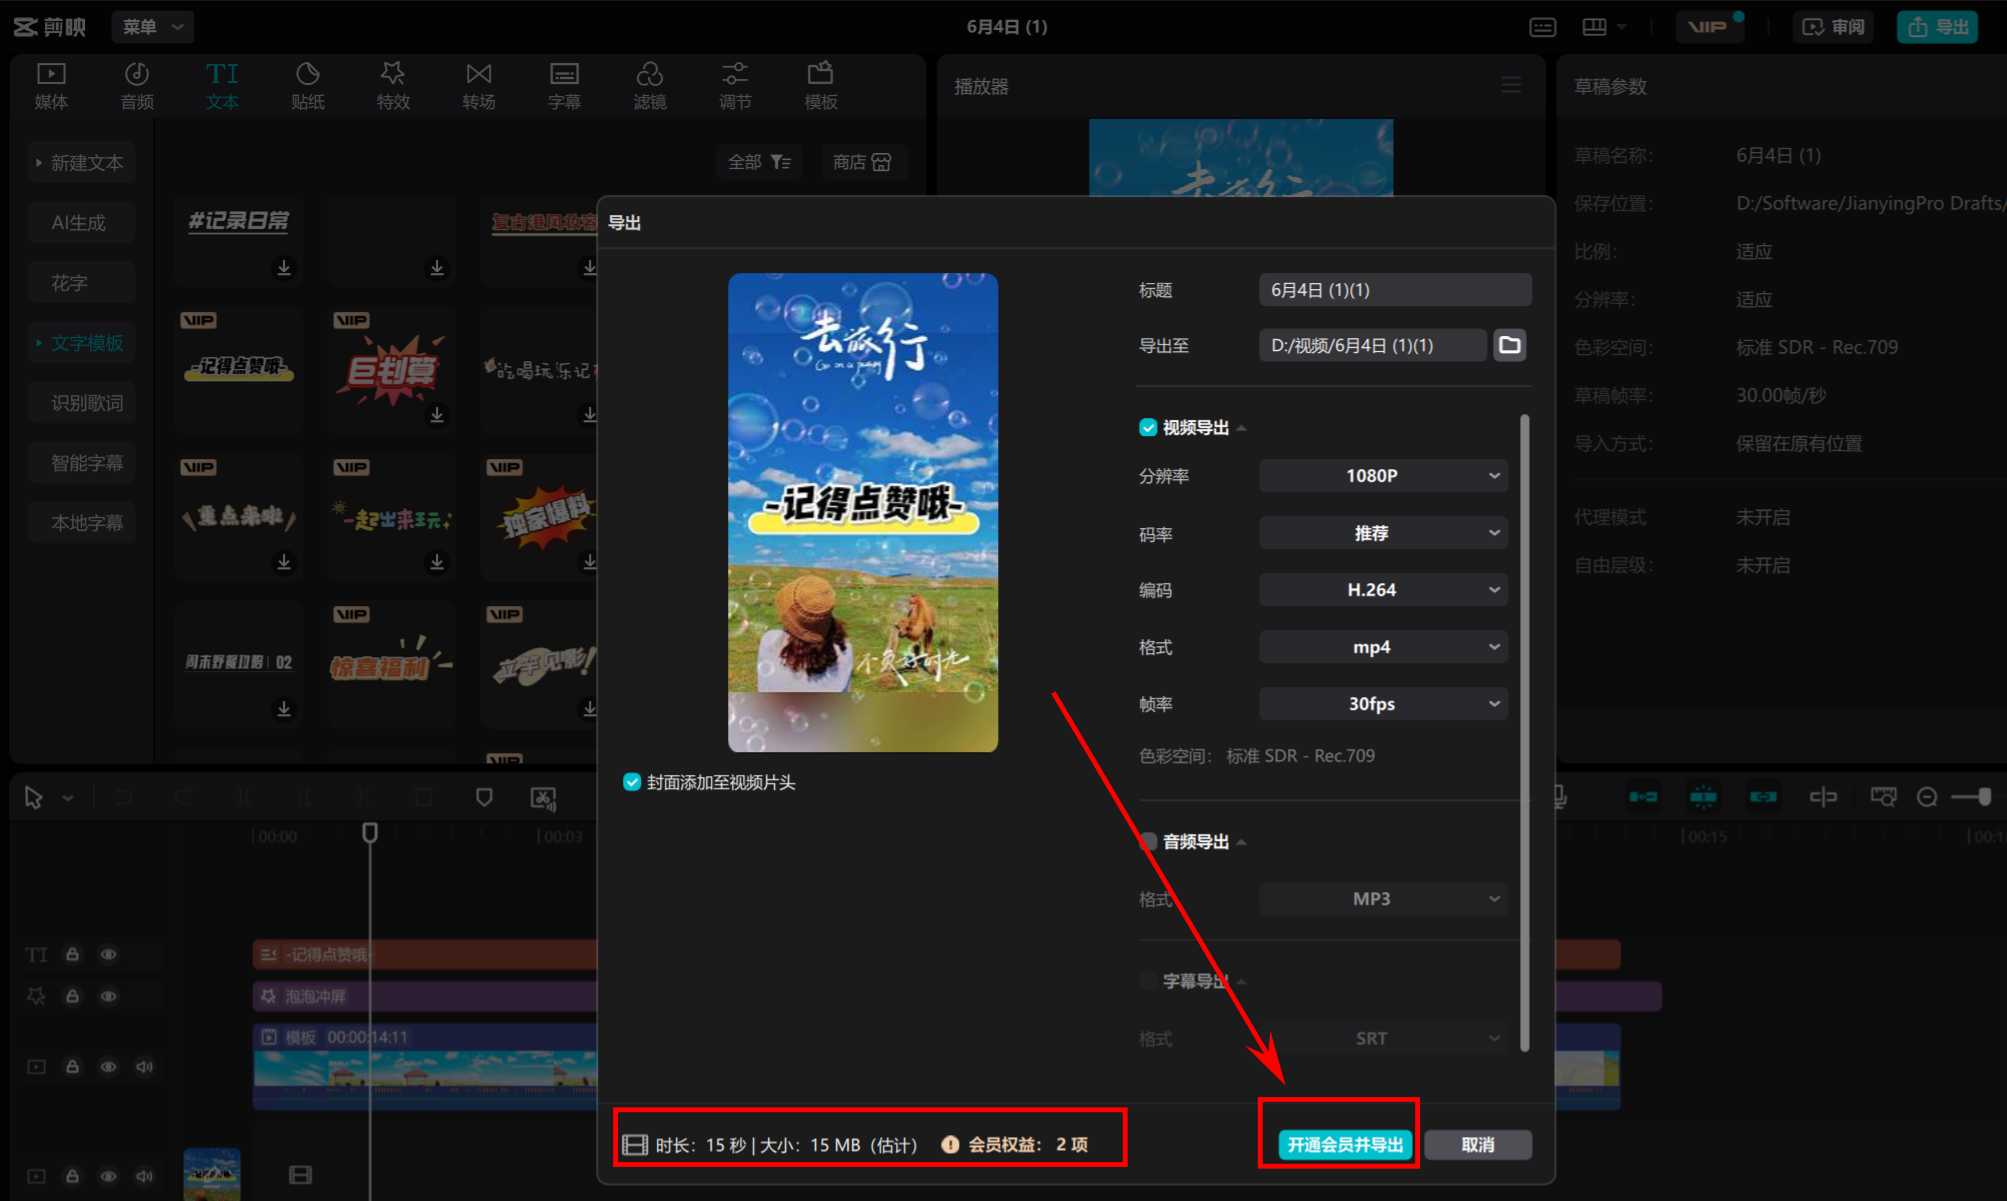The width and height of the screenshot is (2007, 1201).
Task: Open the 帧率 30fps frame rate dropdown
Action: coord(1383,704)
